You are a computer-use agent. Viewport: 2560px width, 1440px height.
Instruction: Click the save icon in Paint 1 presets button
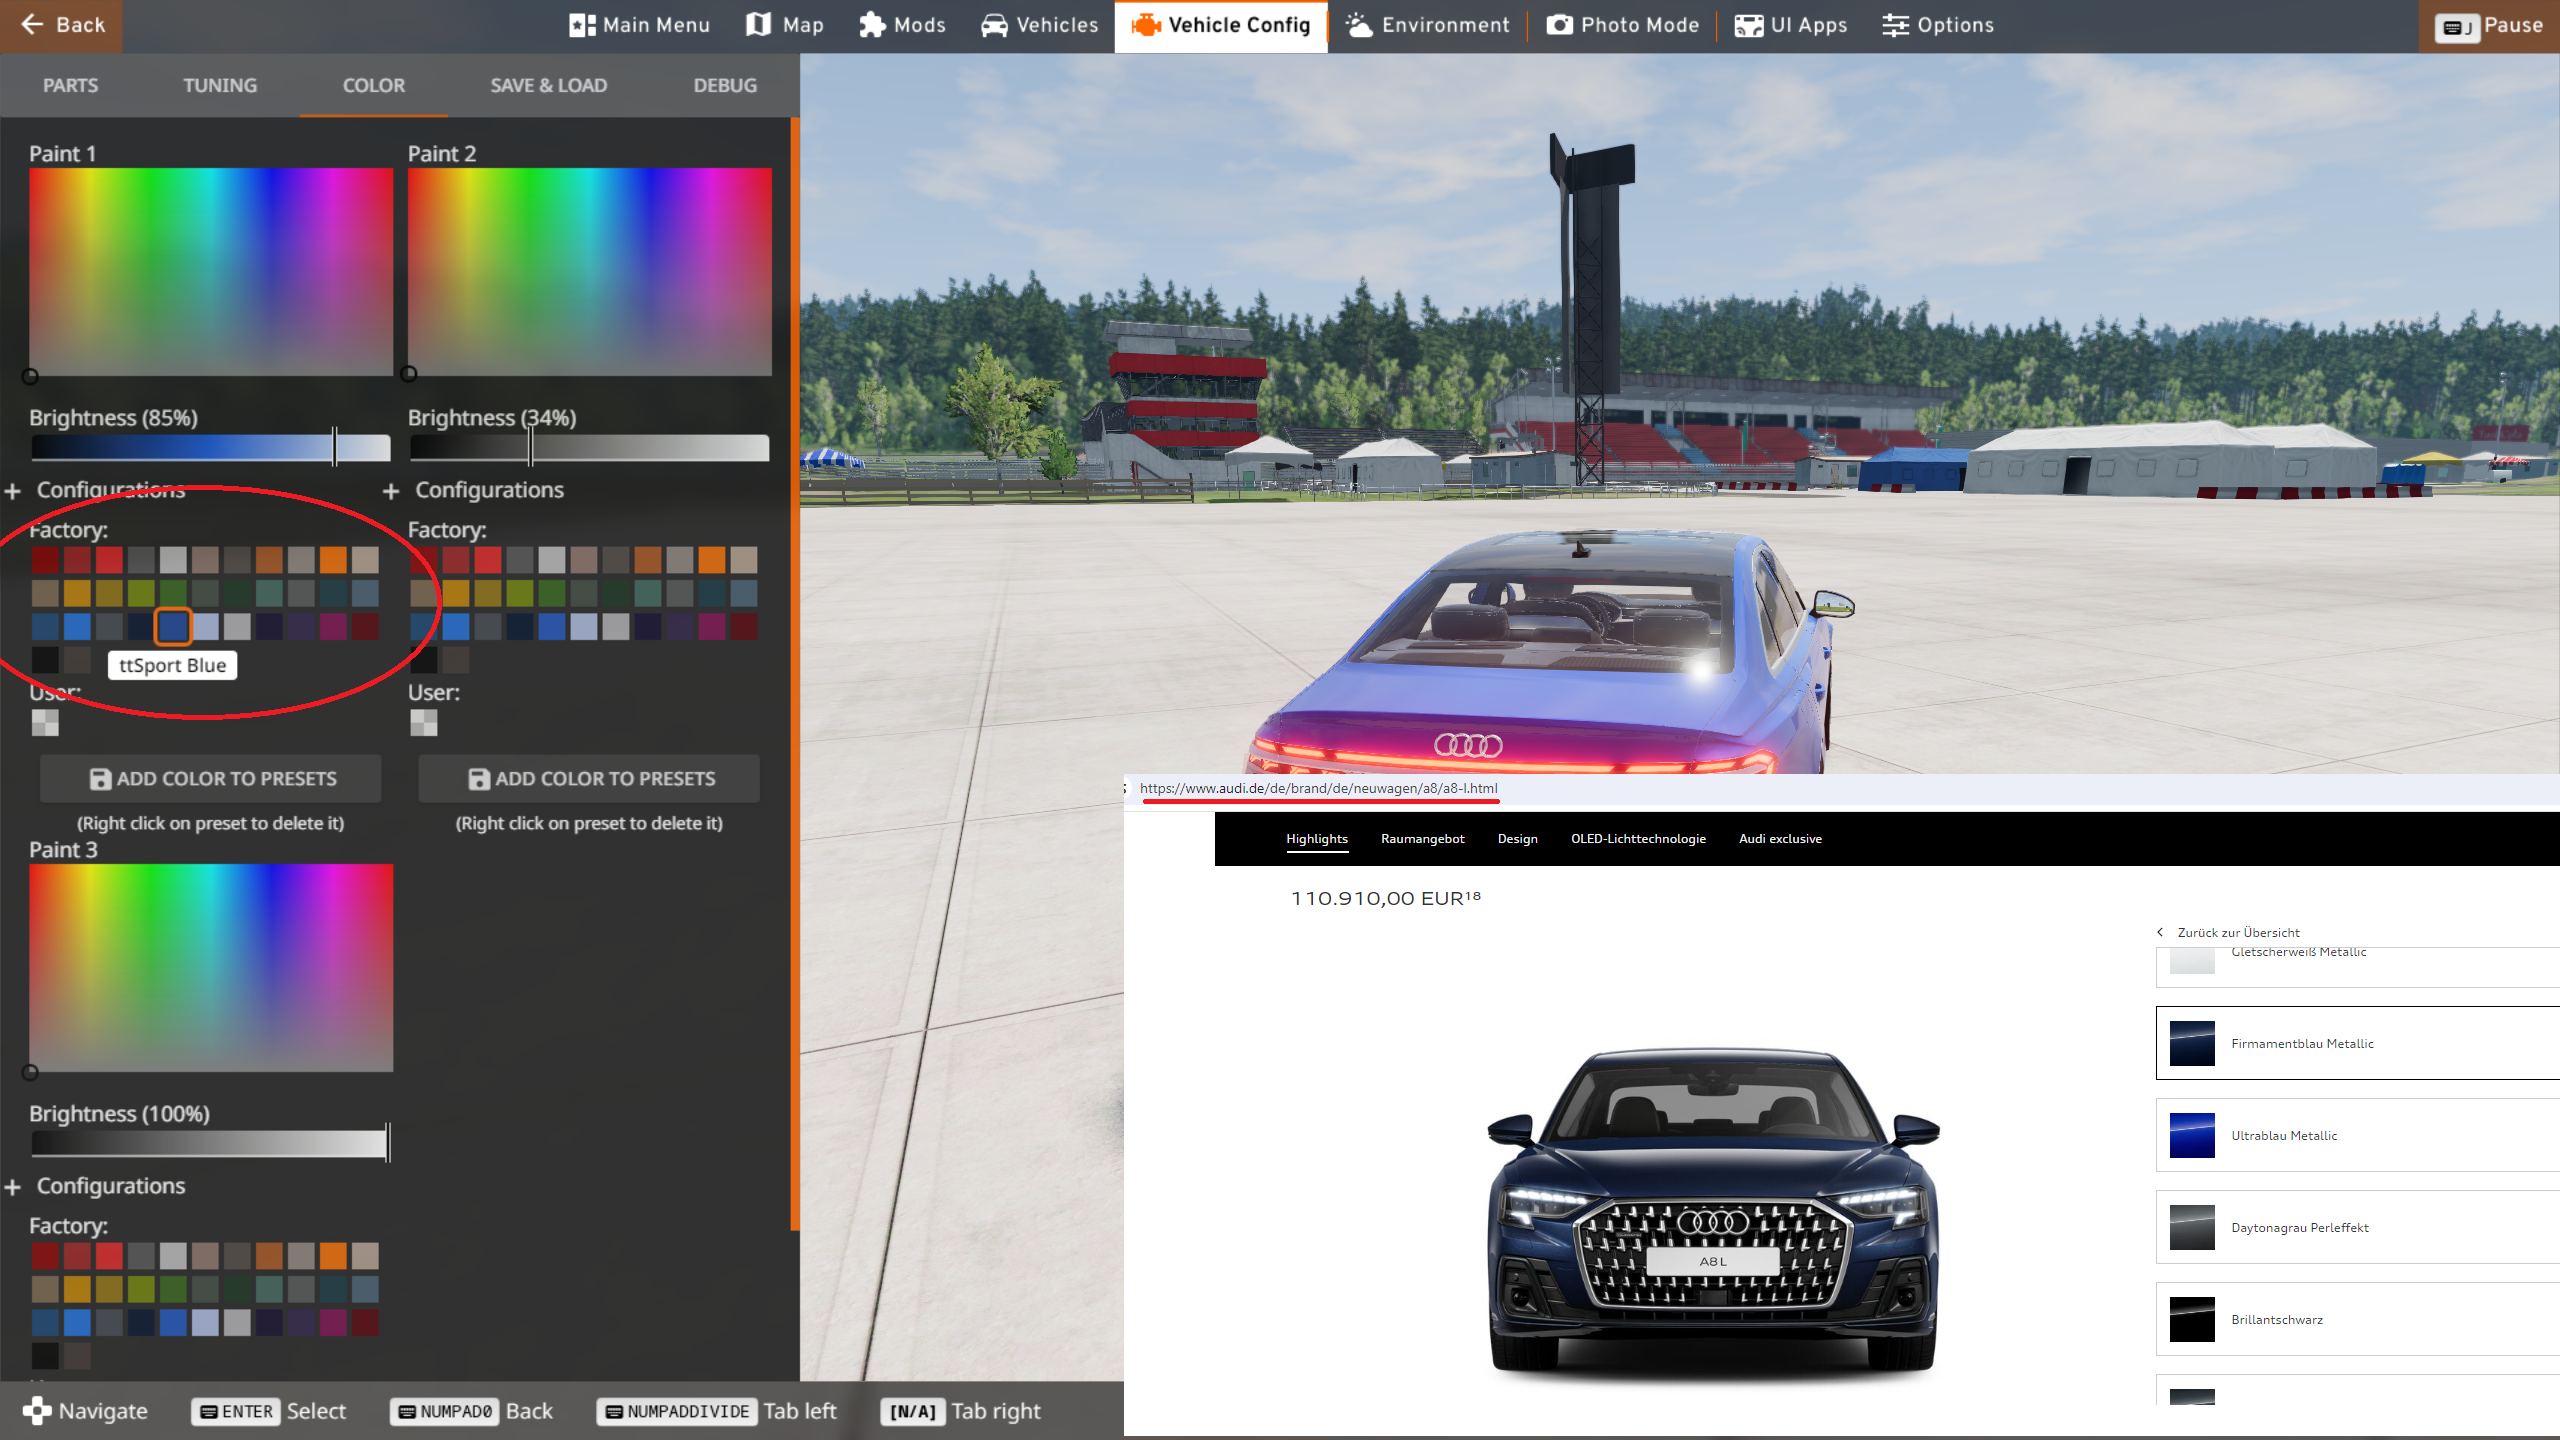[x=101, y=779]
